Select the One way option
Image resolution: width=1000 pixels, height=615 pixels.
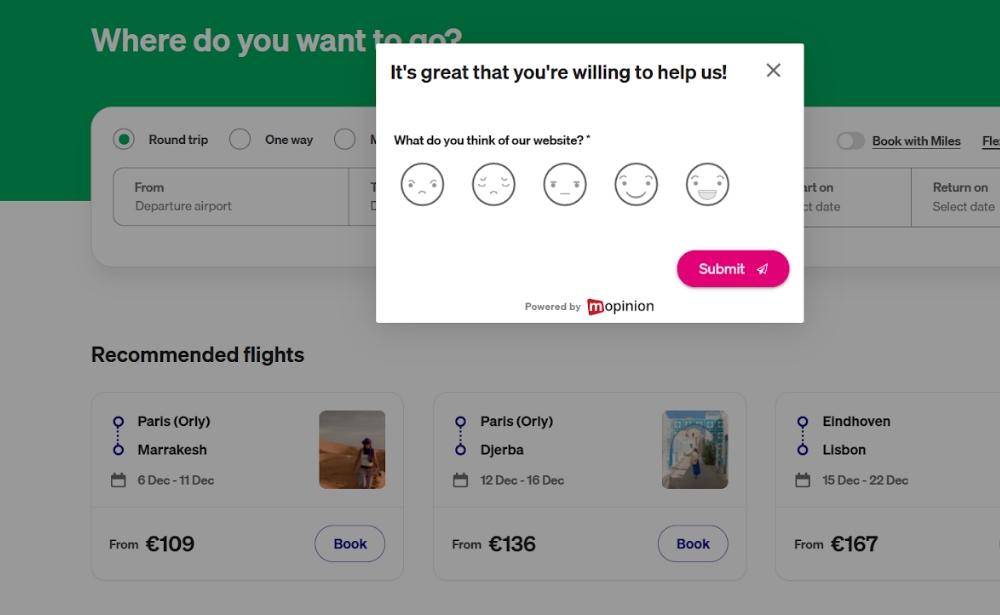click(240, 139)
